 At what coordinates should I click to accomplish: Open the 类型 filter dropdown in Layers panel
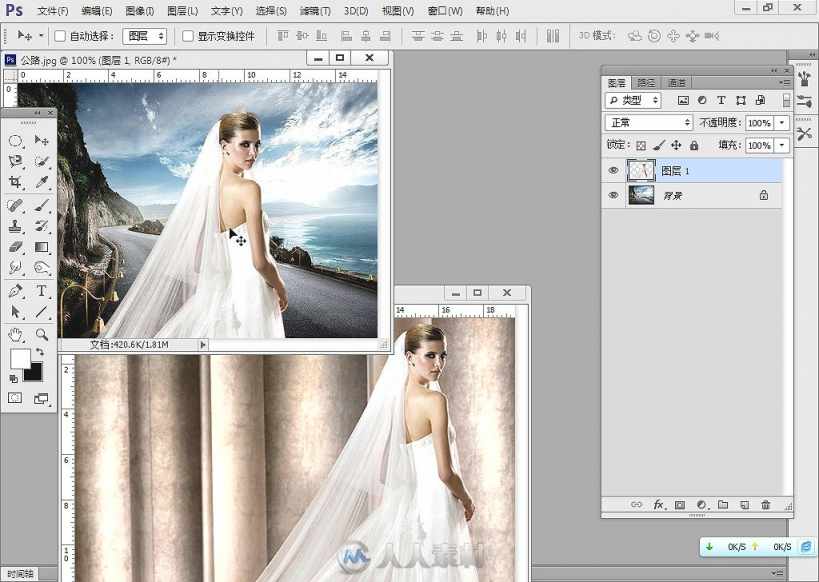(633, 100)
